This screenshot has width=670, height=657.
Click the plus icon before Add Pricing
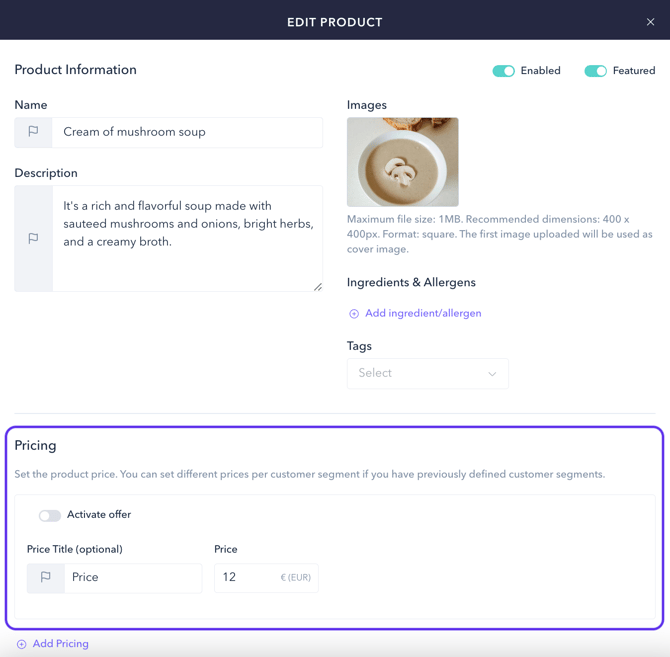[21, 644]
